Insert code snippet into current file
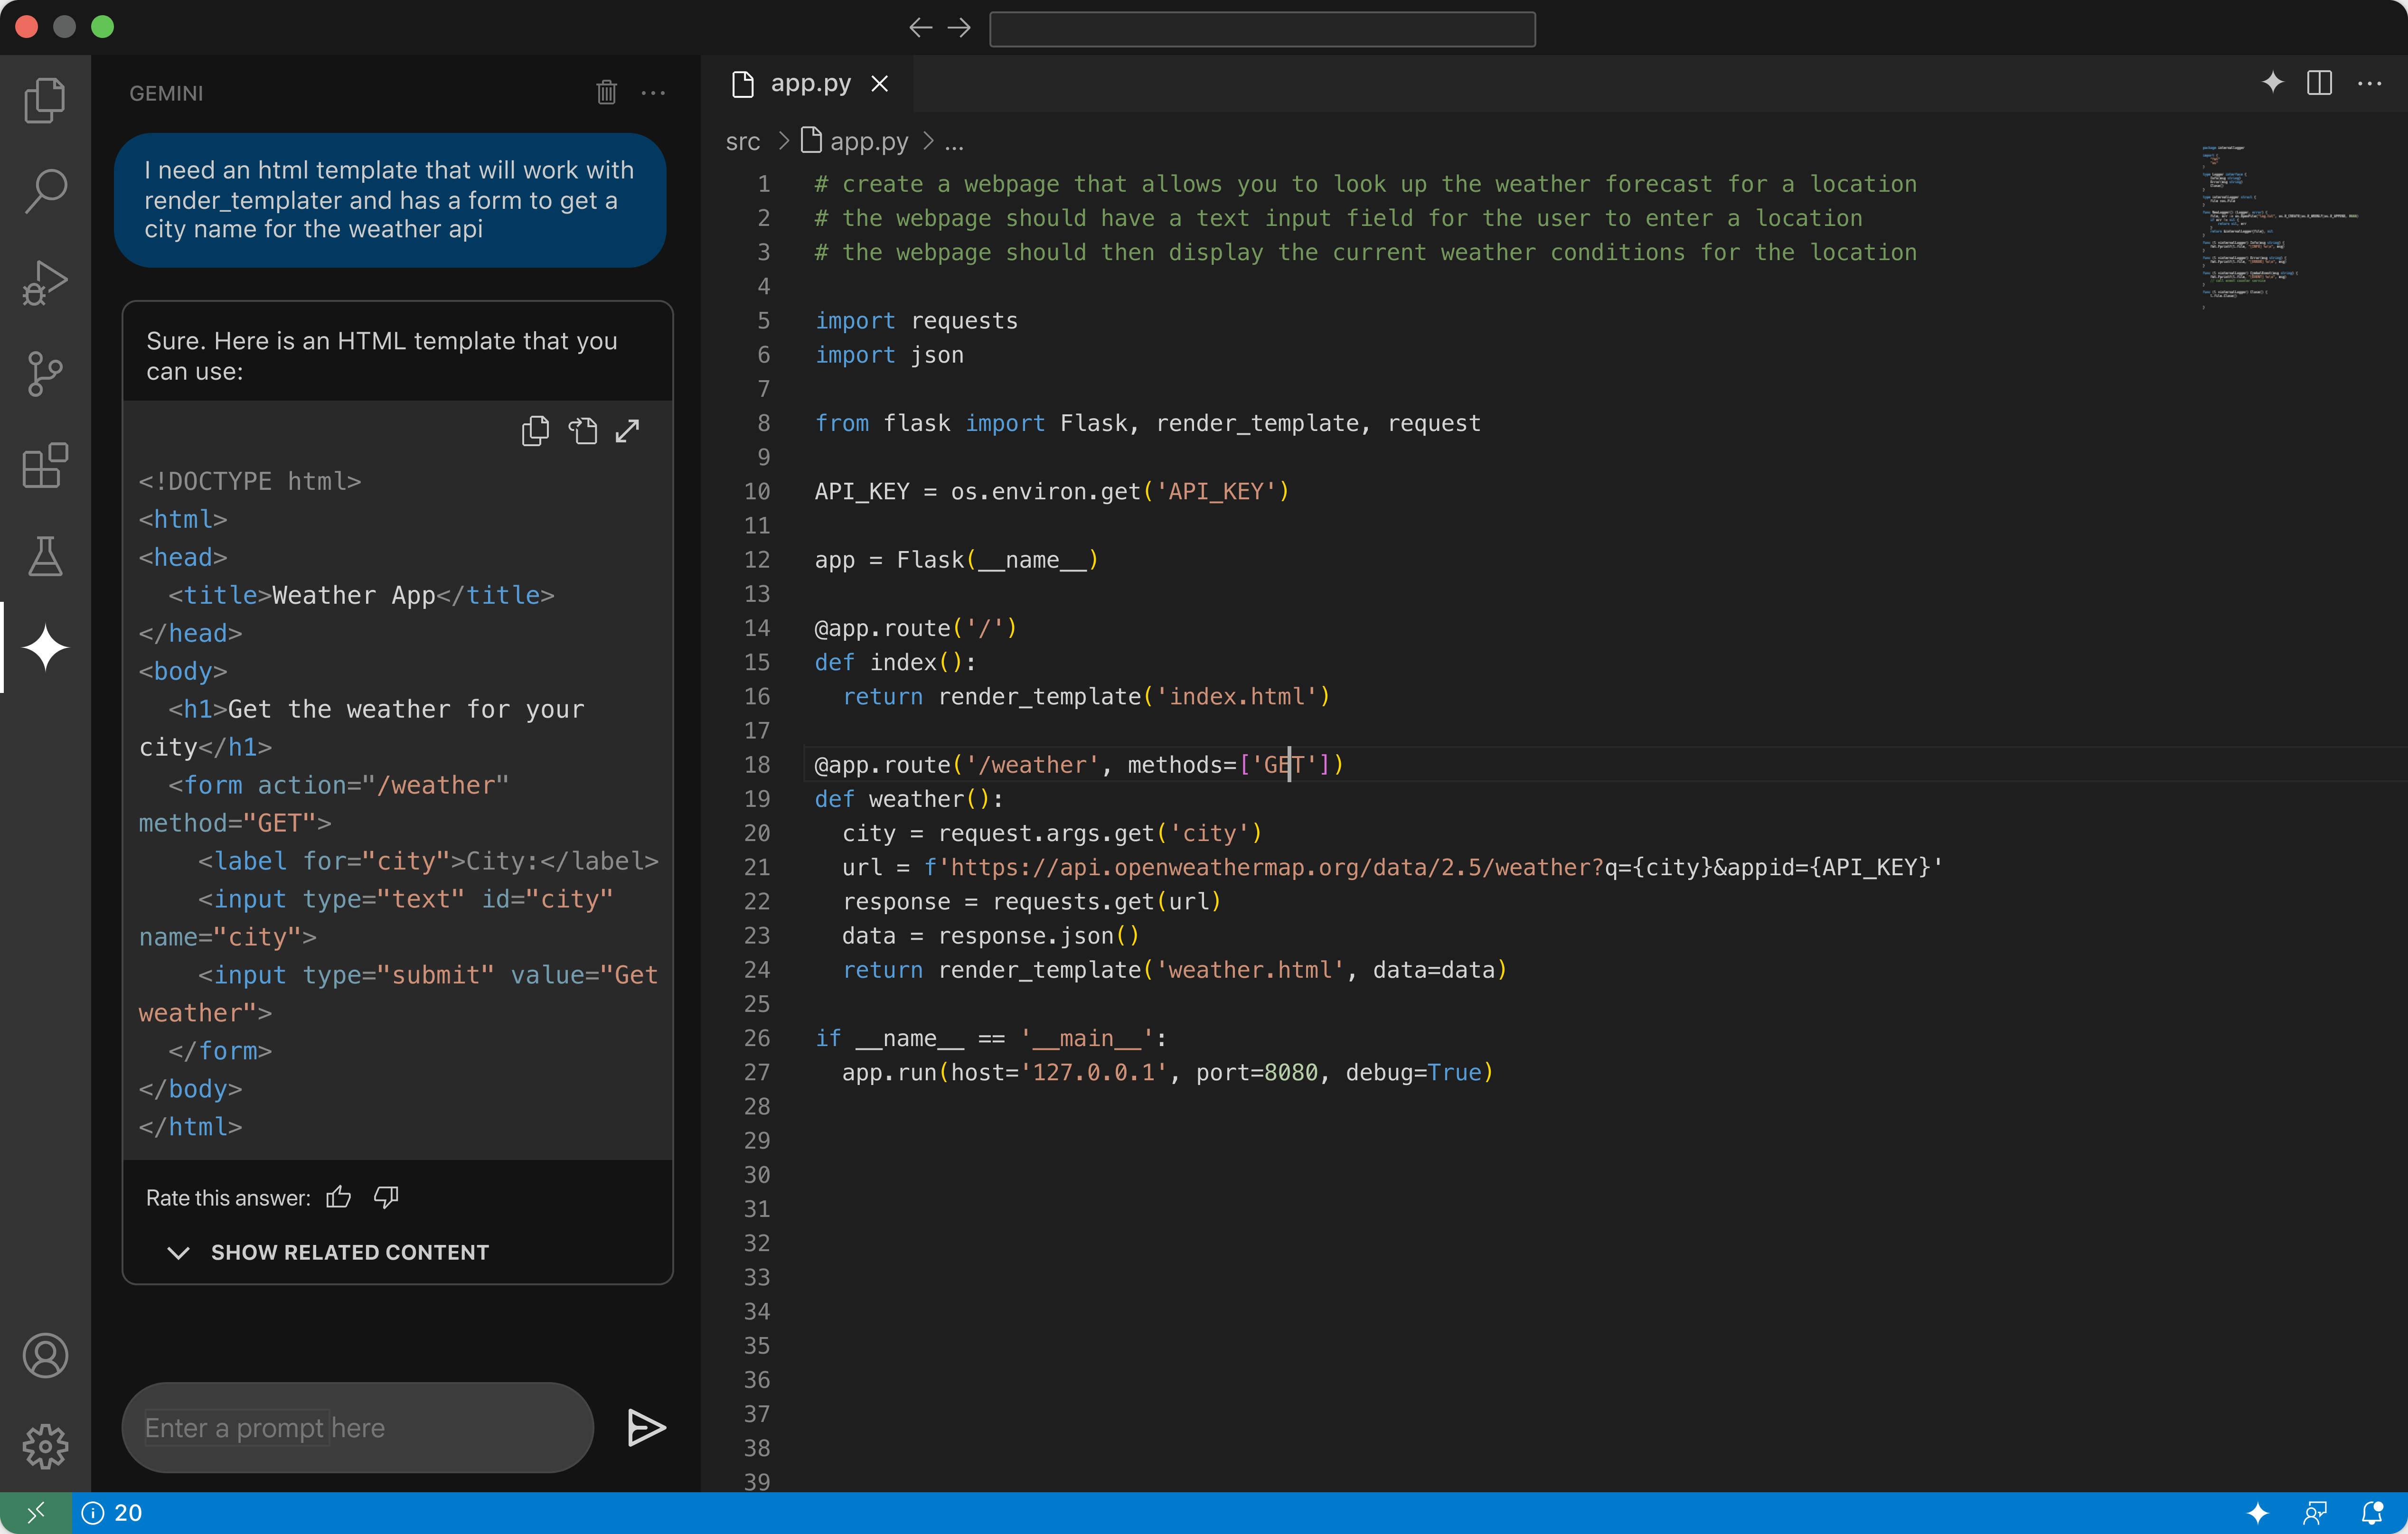Screen dimensions: 2408x1534 point(582,431)
